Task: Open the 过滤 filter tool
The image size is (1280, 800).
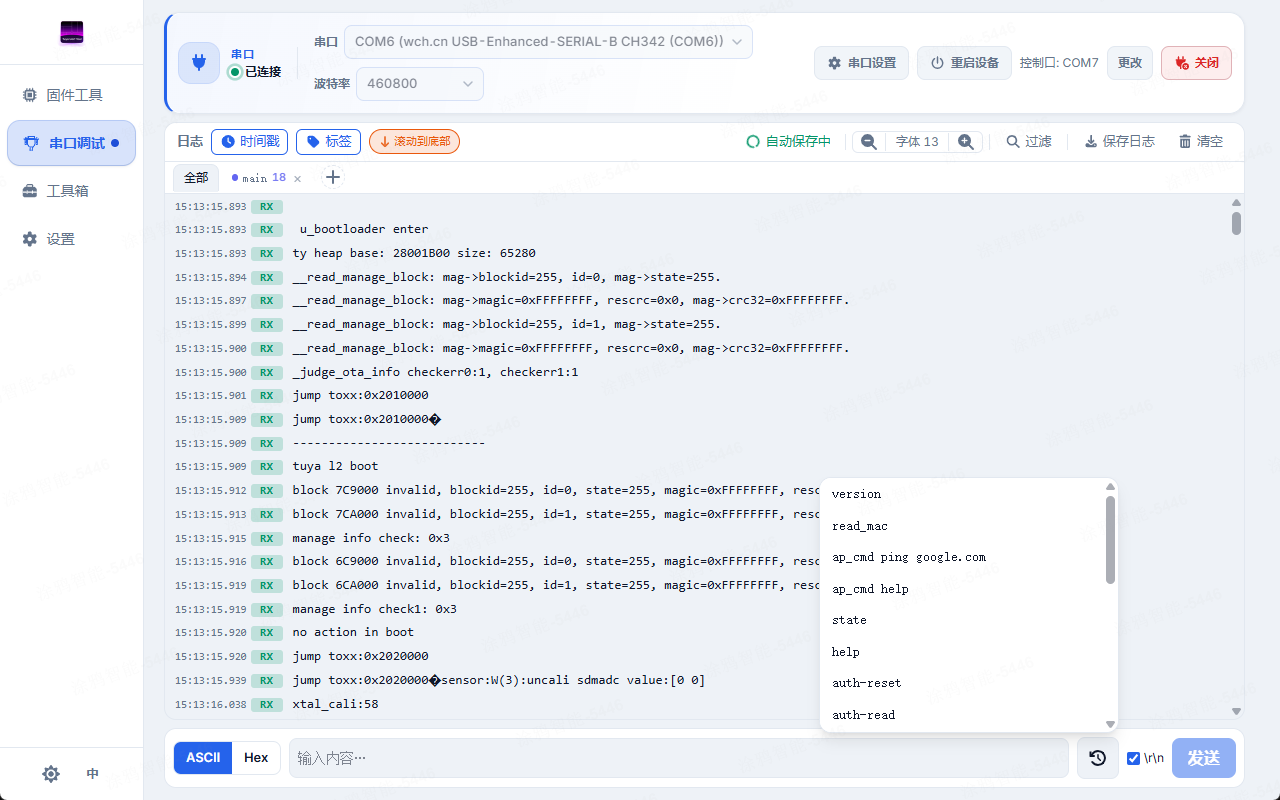Action: pos(1029,142)
